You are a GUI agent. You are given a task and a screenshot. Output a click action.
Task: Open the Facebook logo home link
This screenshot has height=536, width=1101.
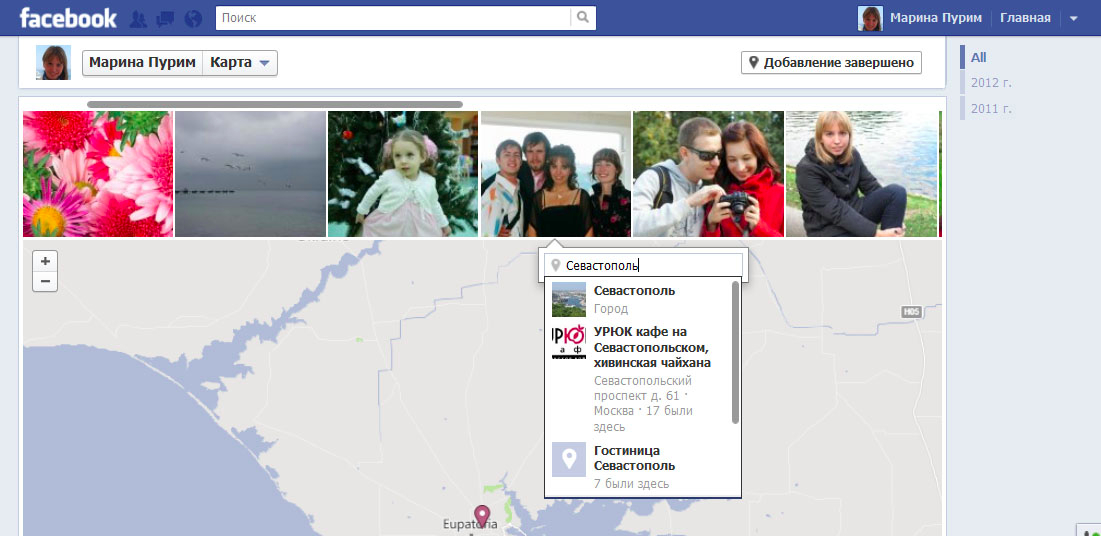pyautogui.click(x=68, y=18)
